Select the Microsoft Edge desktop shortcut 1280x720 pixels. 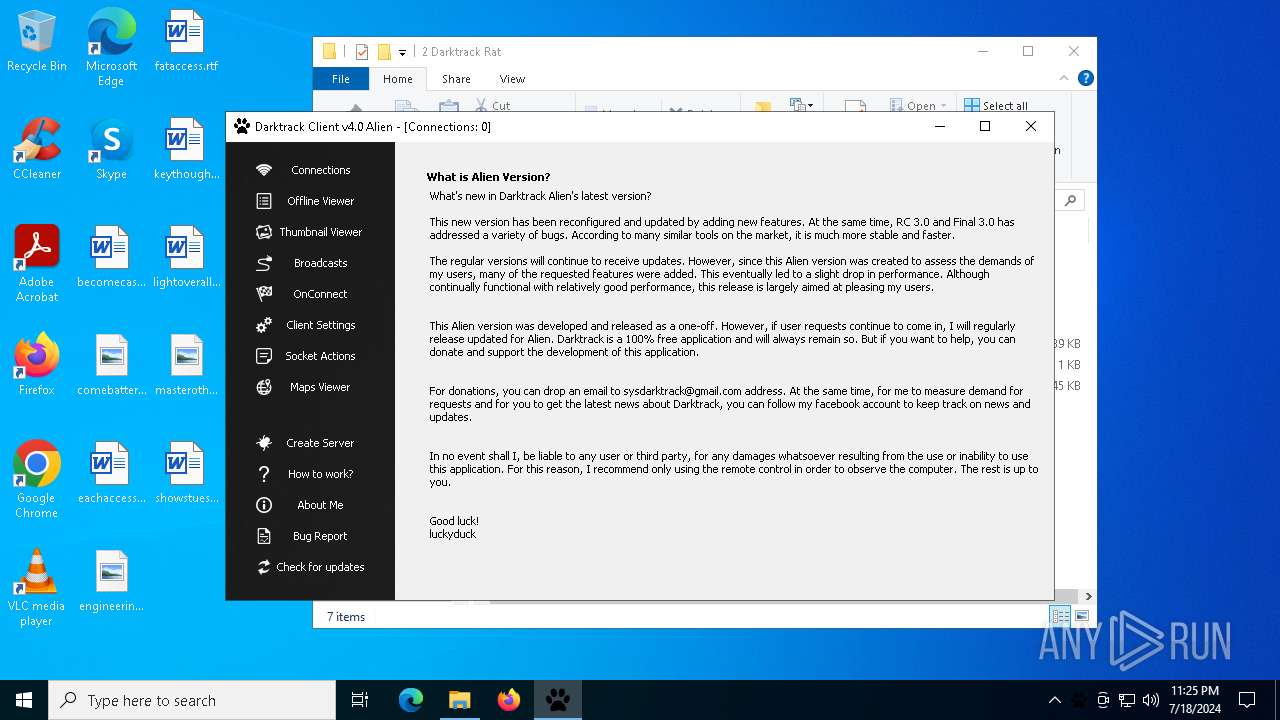[111, 48]
